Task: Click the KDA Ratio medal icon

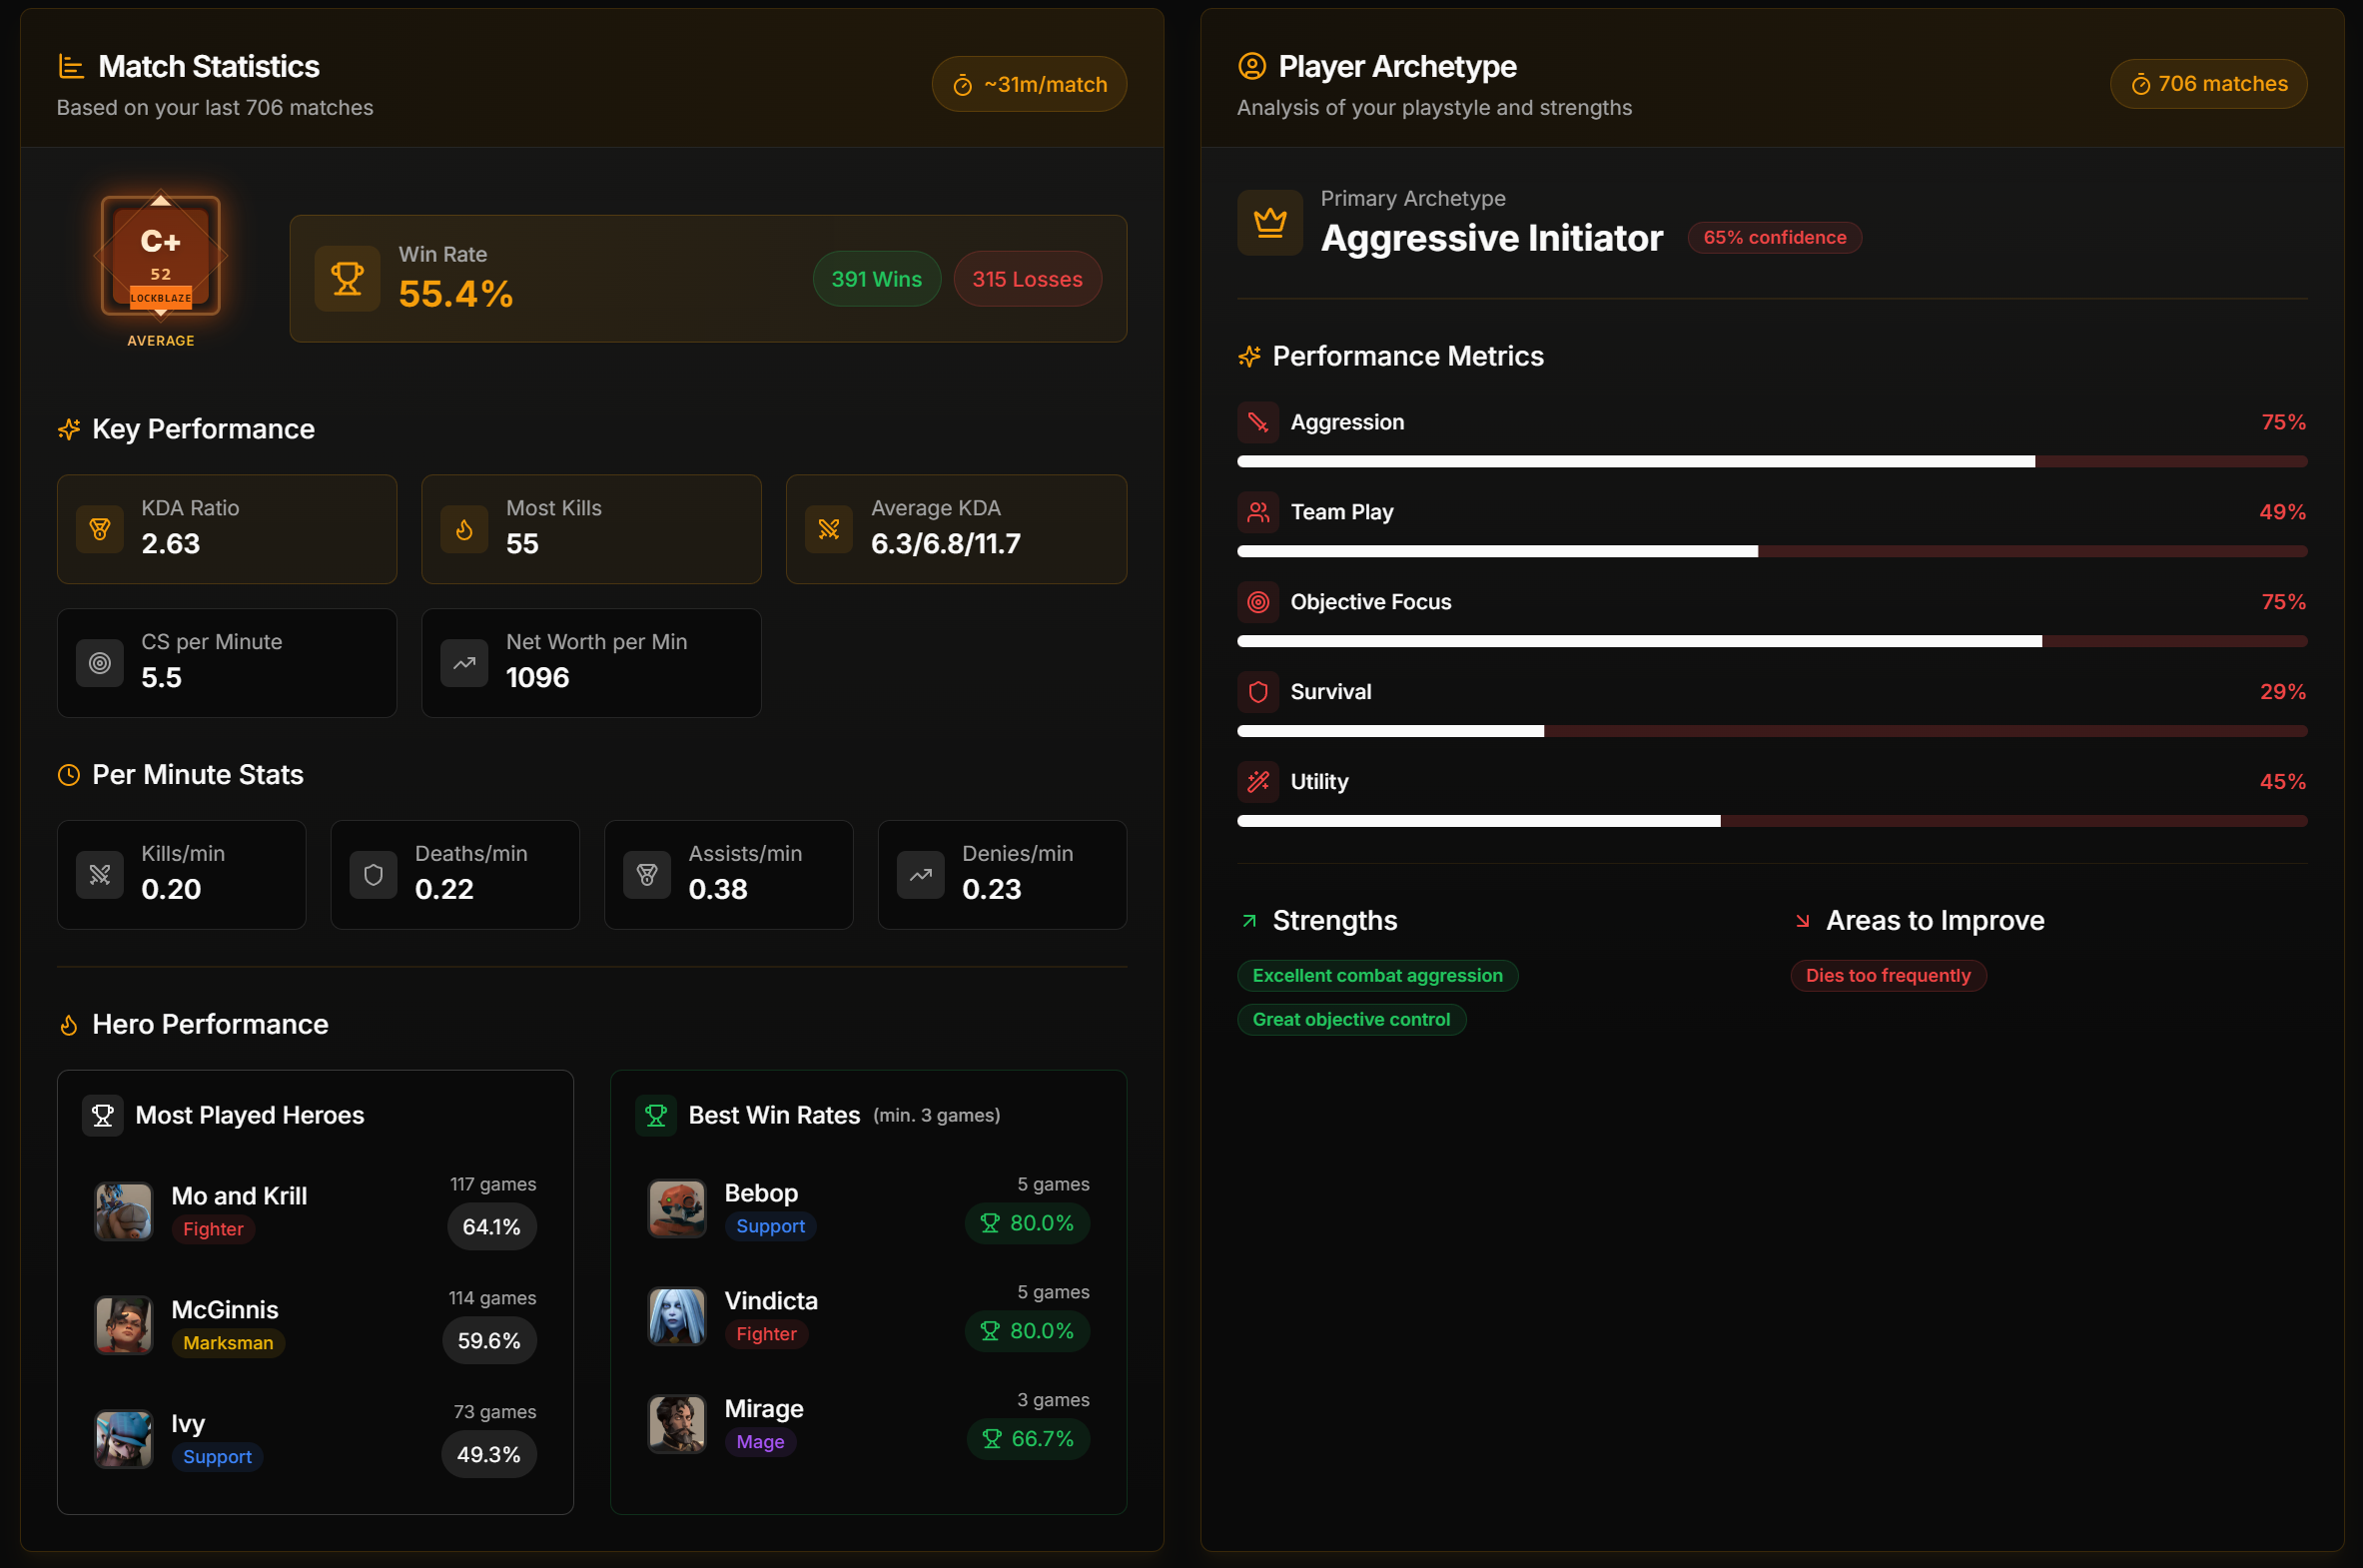Action: tap(100, 529)
